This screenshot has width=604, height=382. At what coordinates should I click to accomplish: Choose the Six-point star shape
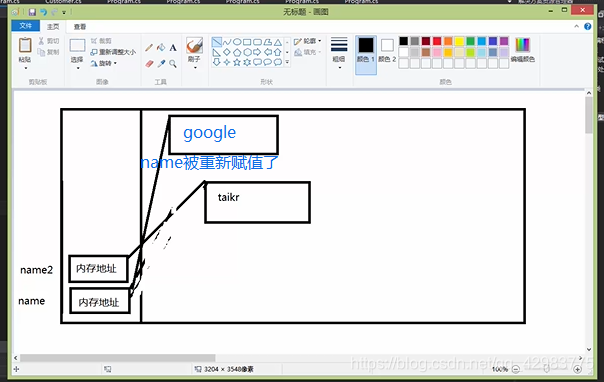coord(247,62)
